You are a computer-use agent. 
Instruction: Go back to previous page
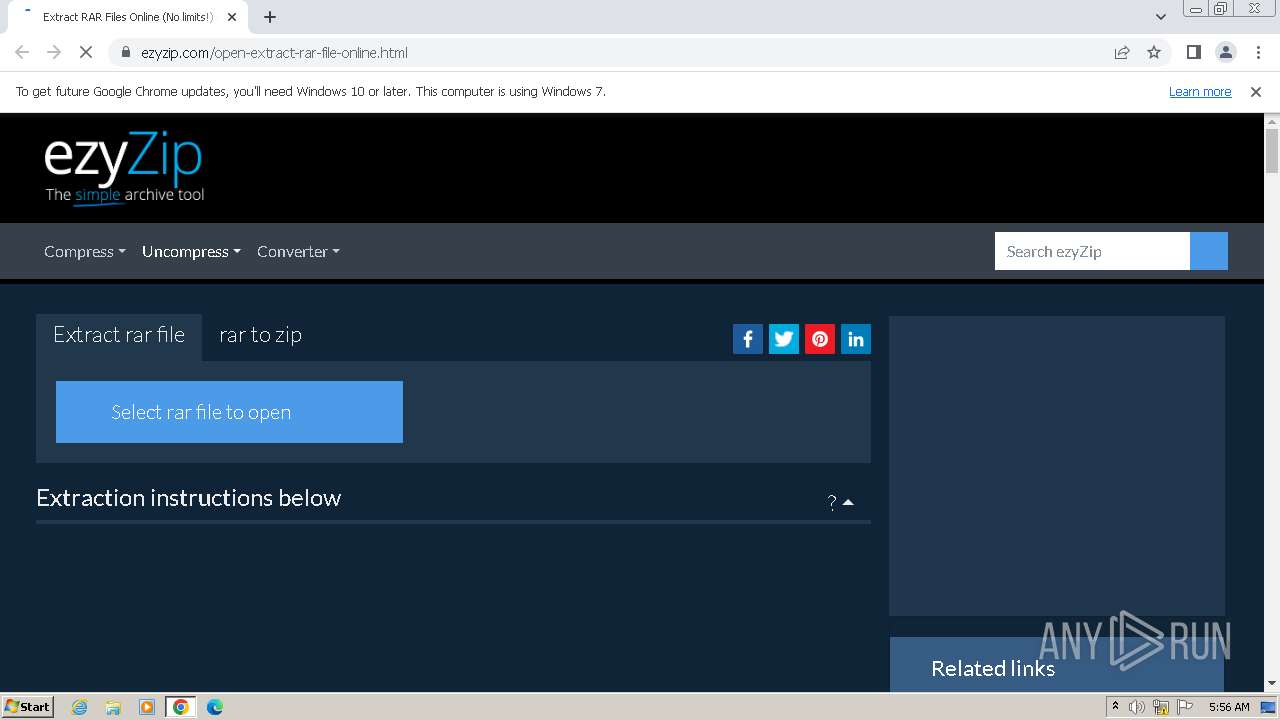pos(22,52)
